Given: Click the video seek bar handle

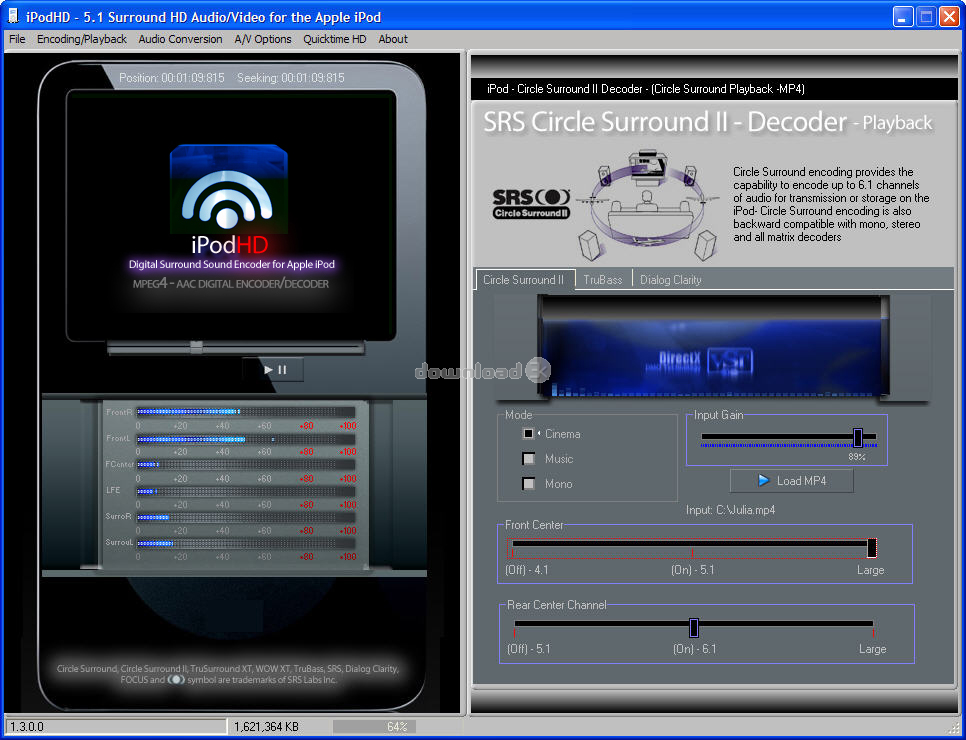Looking at the screenshot, I should click(196, 347).
